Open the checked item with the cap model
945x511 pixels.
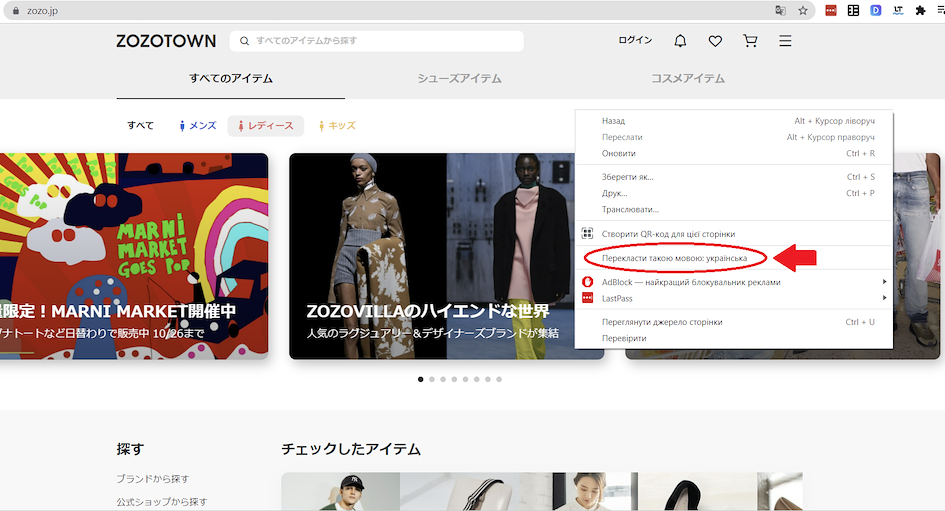click(341, 492)
